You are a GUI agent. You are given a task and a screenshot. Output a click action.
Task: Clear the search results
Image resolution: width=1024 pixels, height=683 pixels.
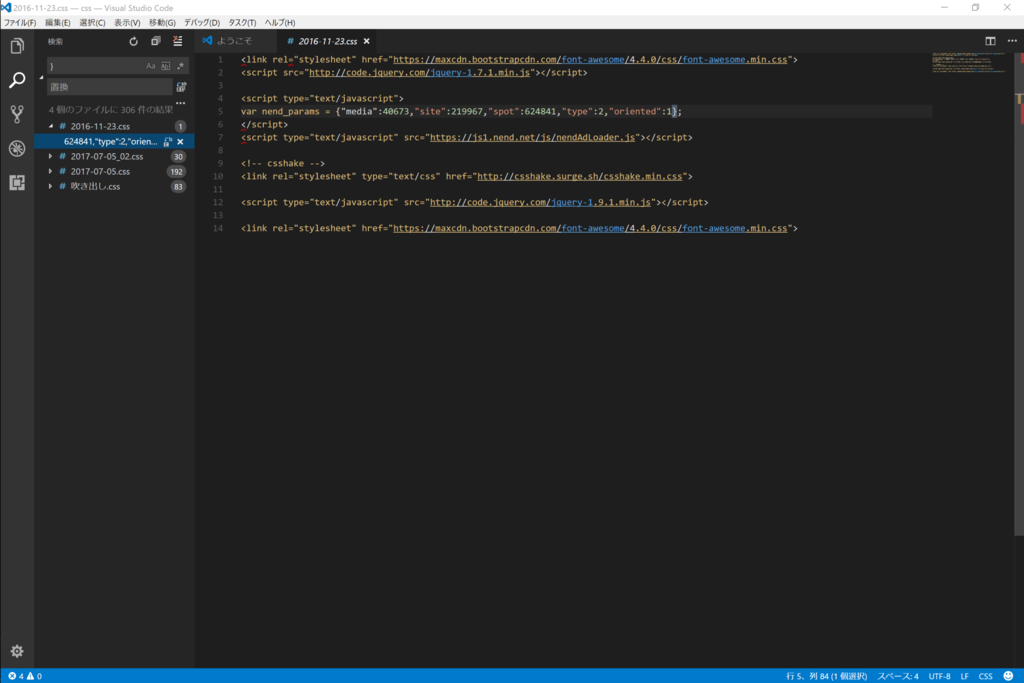click(178, 41)
